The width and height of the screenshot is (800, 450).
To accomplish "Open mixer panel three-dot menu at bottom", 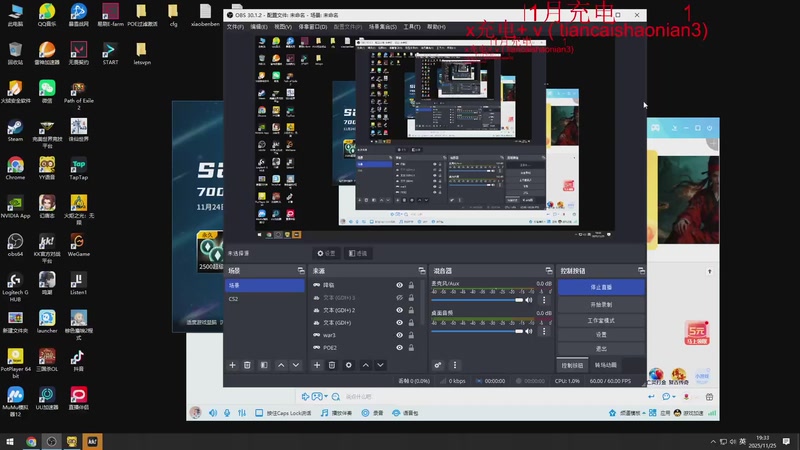I will point(455,365).
